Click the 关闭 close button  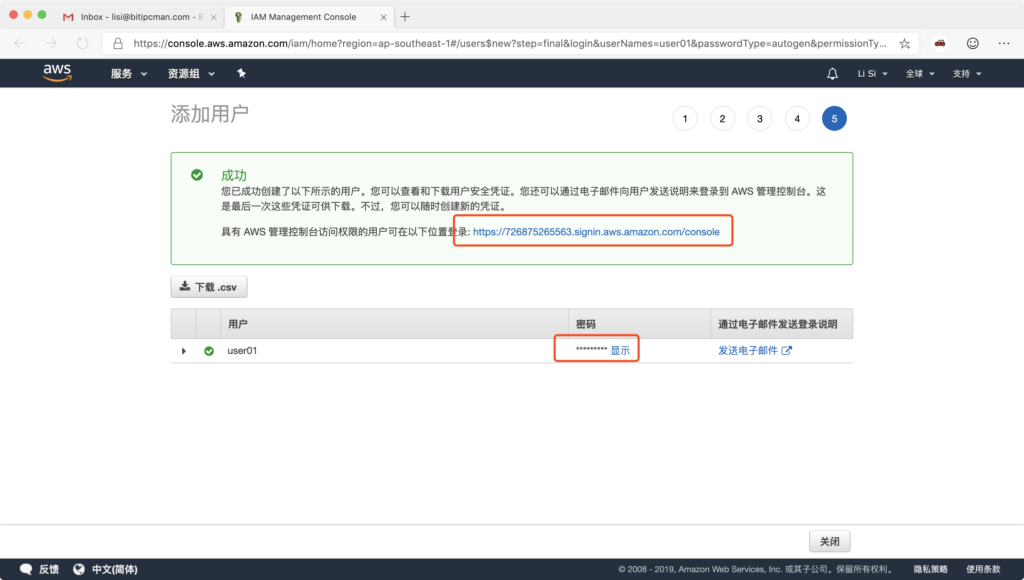coord(829,541)
